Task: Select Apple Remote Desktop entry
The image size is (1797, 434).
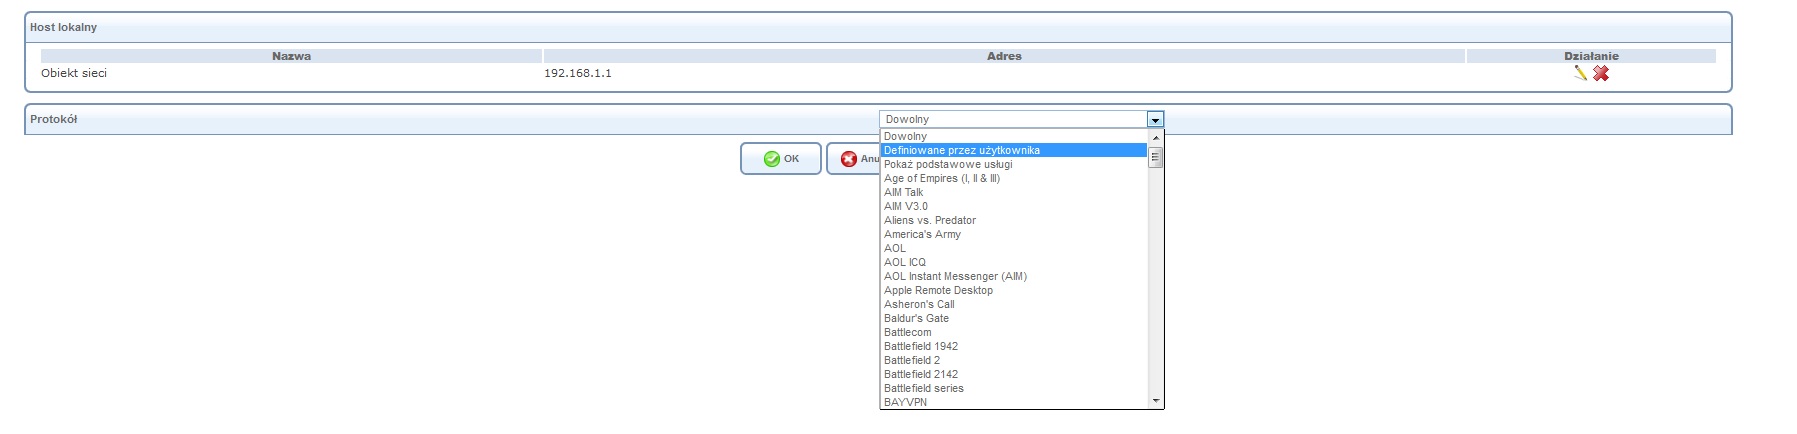Action: pos(1014,290)
